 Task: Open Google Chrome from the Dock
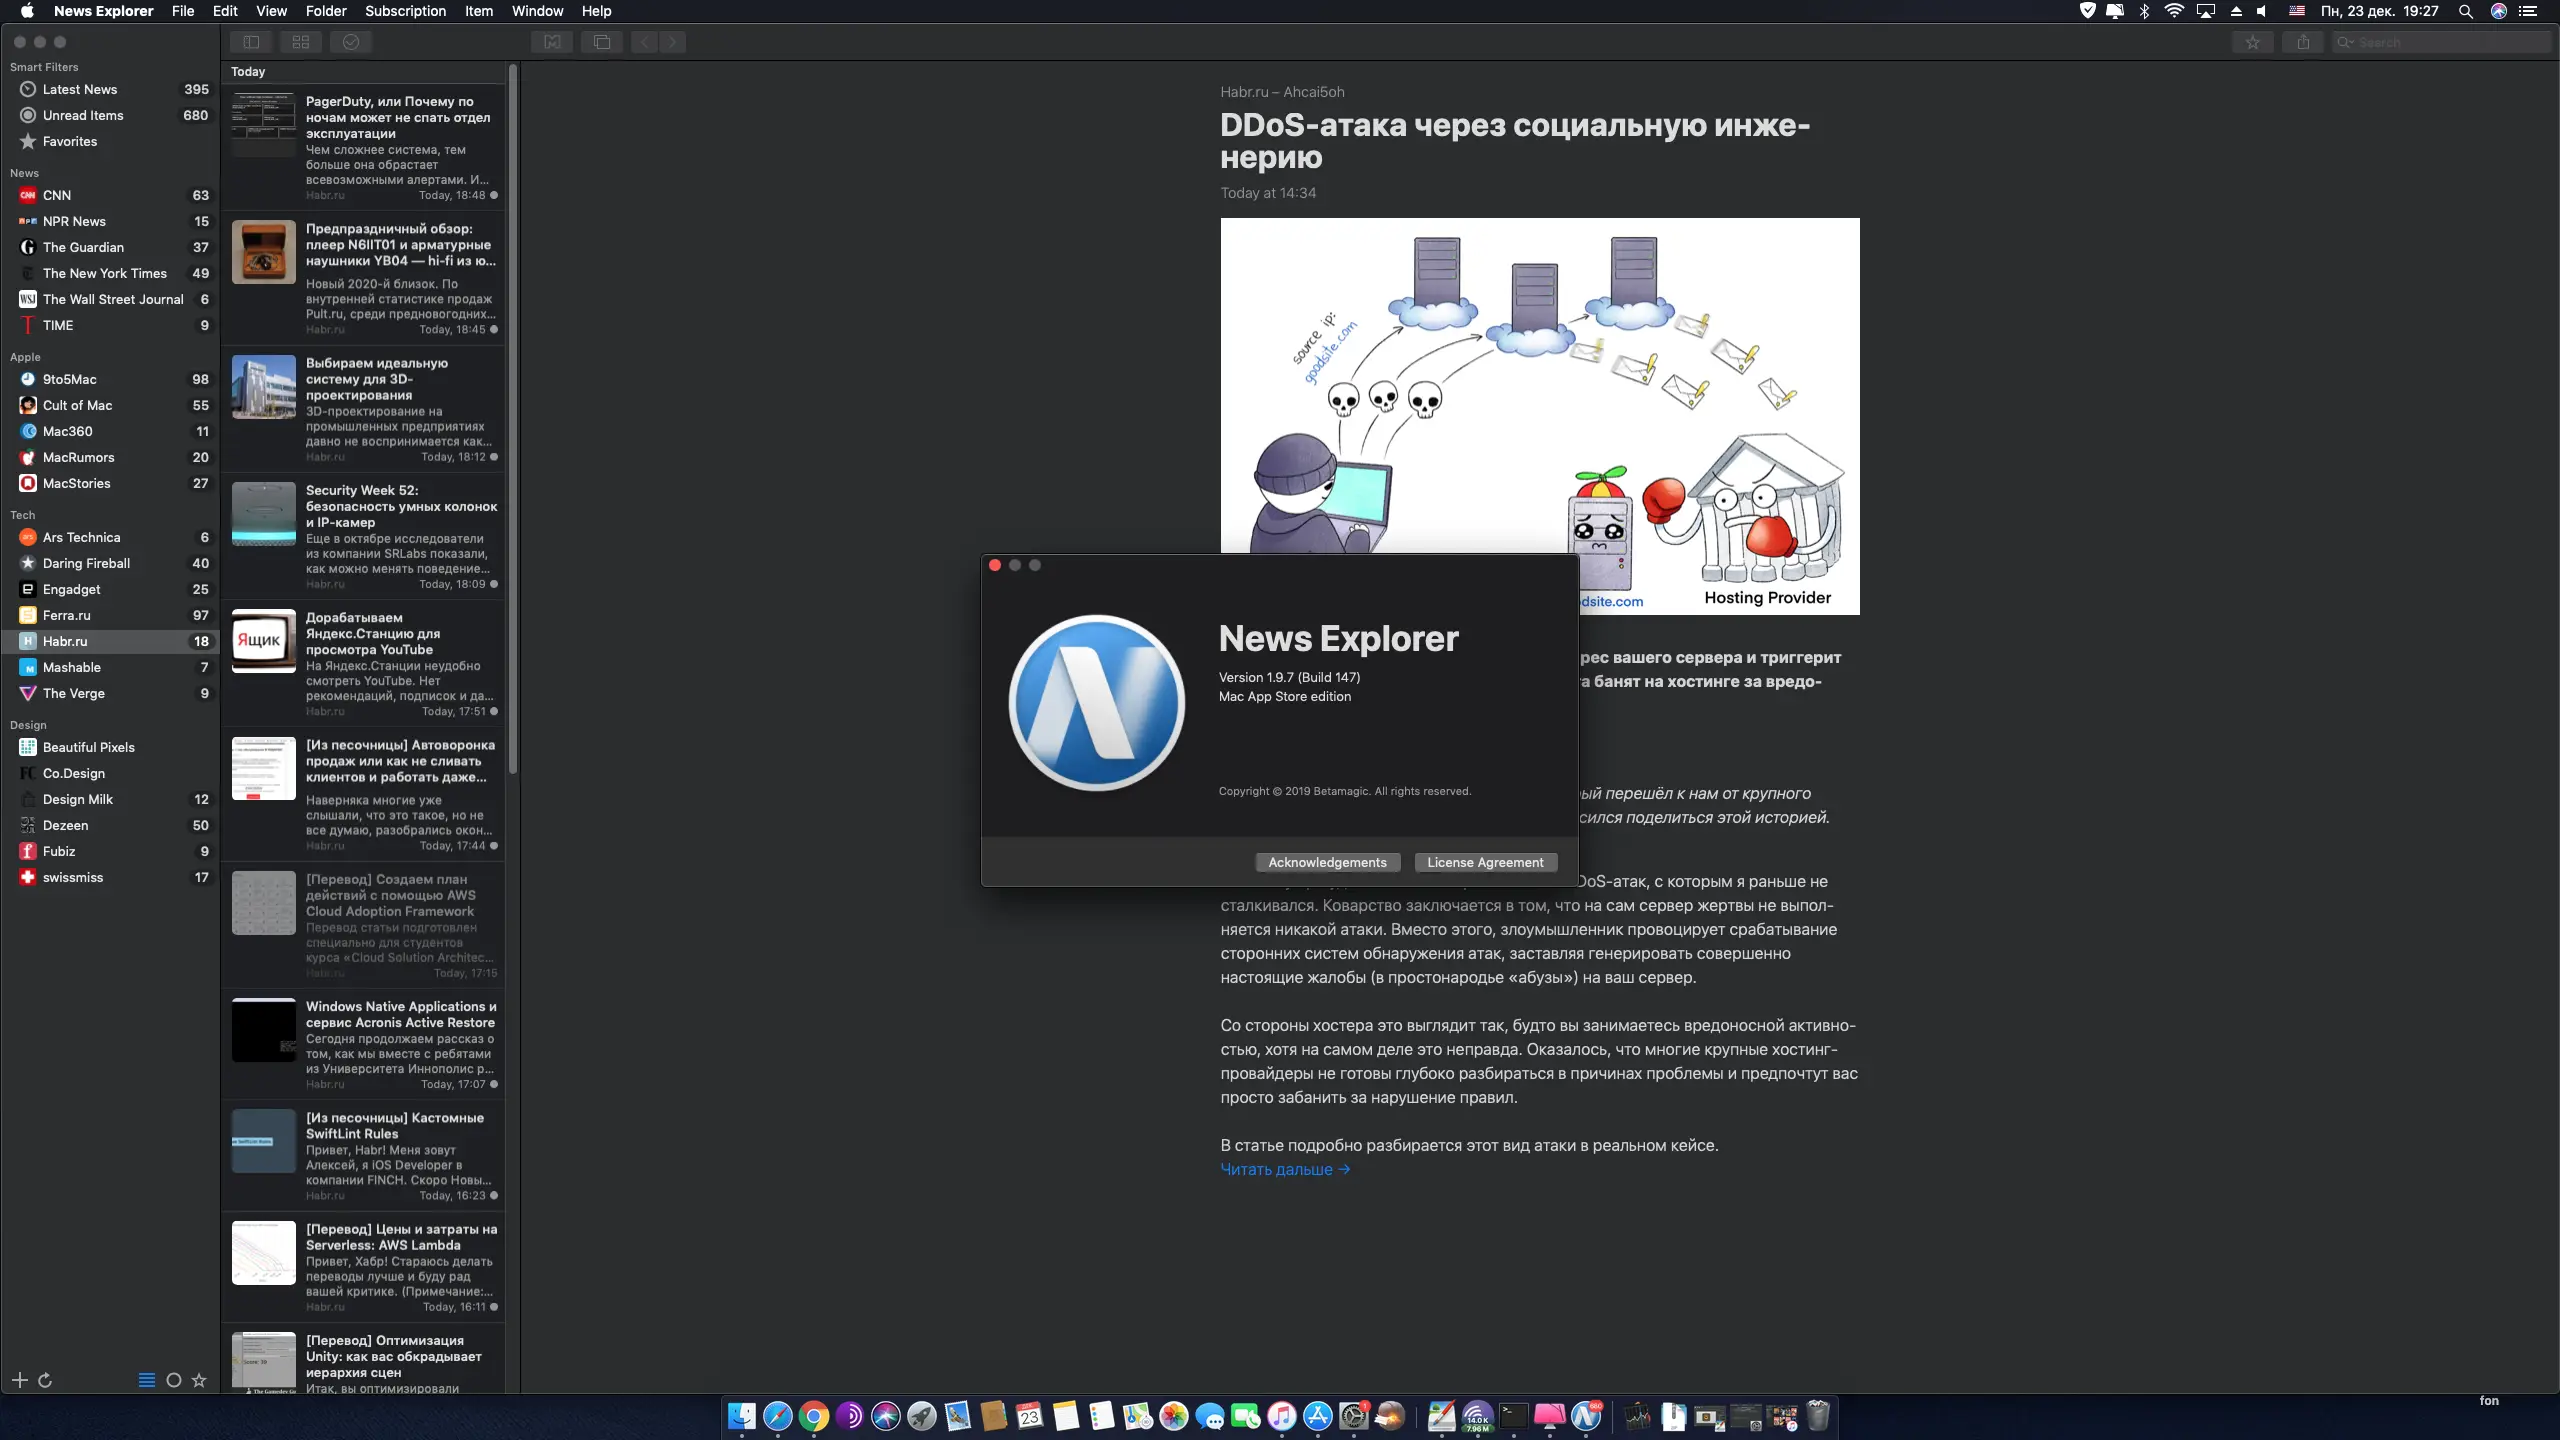(813, 1416)
